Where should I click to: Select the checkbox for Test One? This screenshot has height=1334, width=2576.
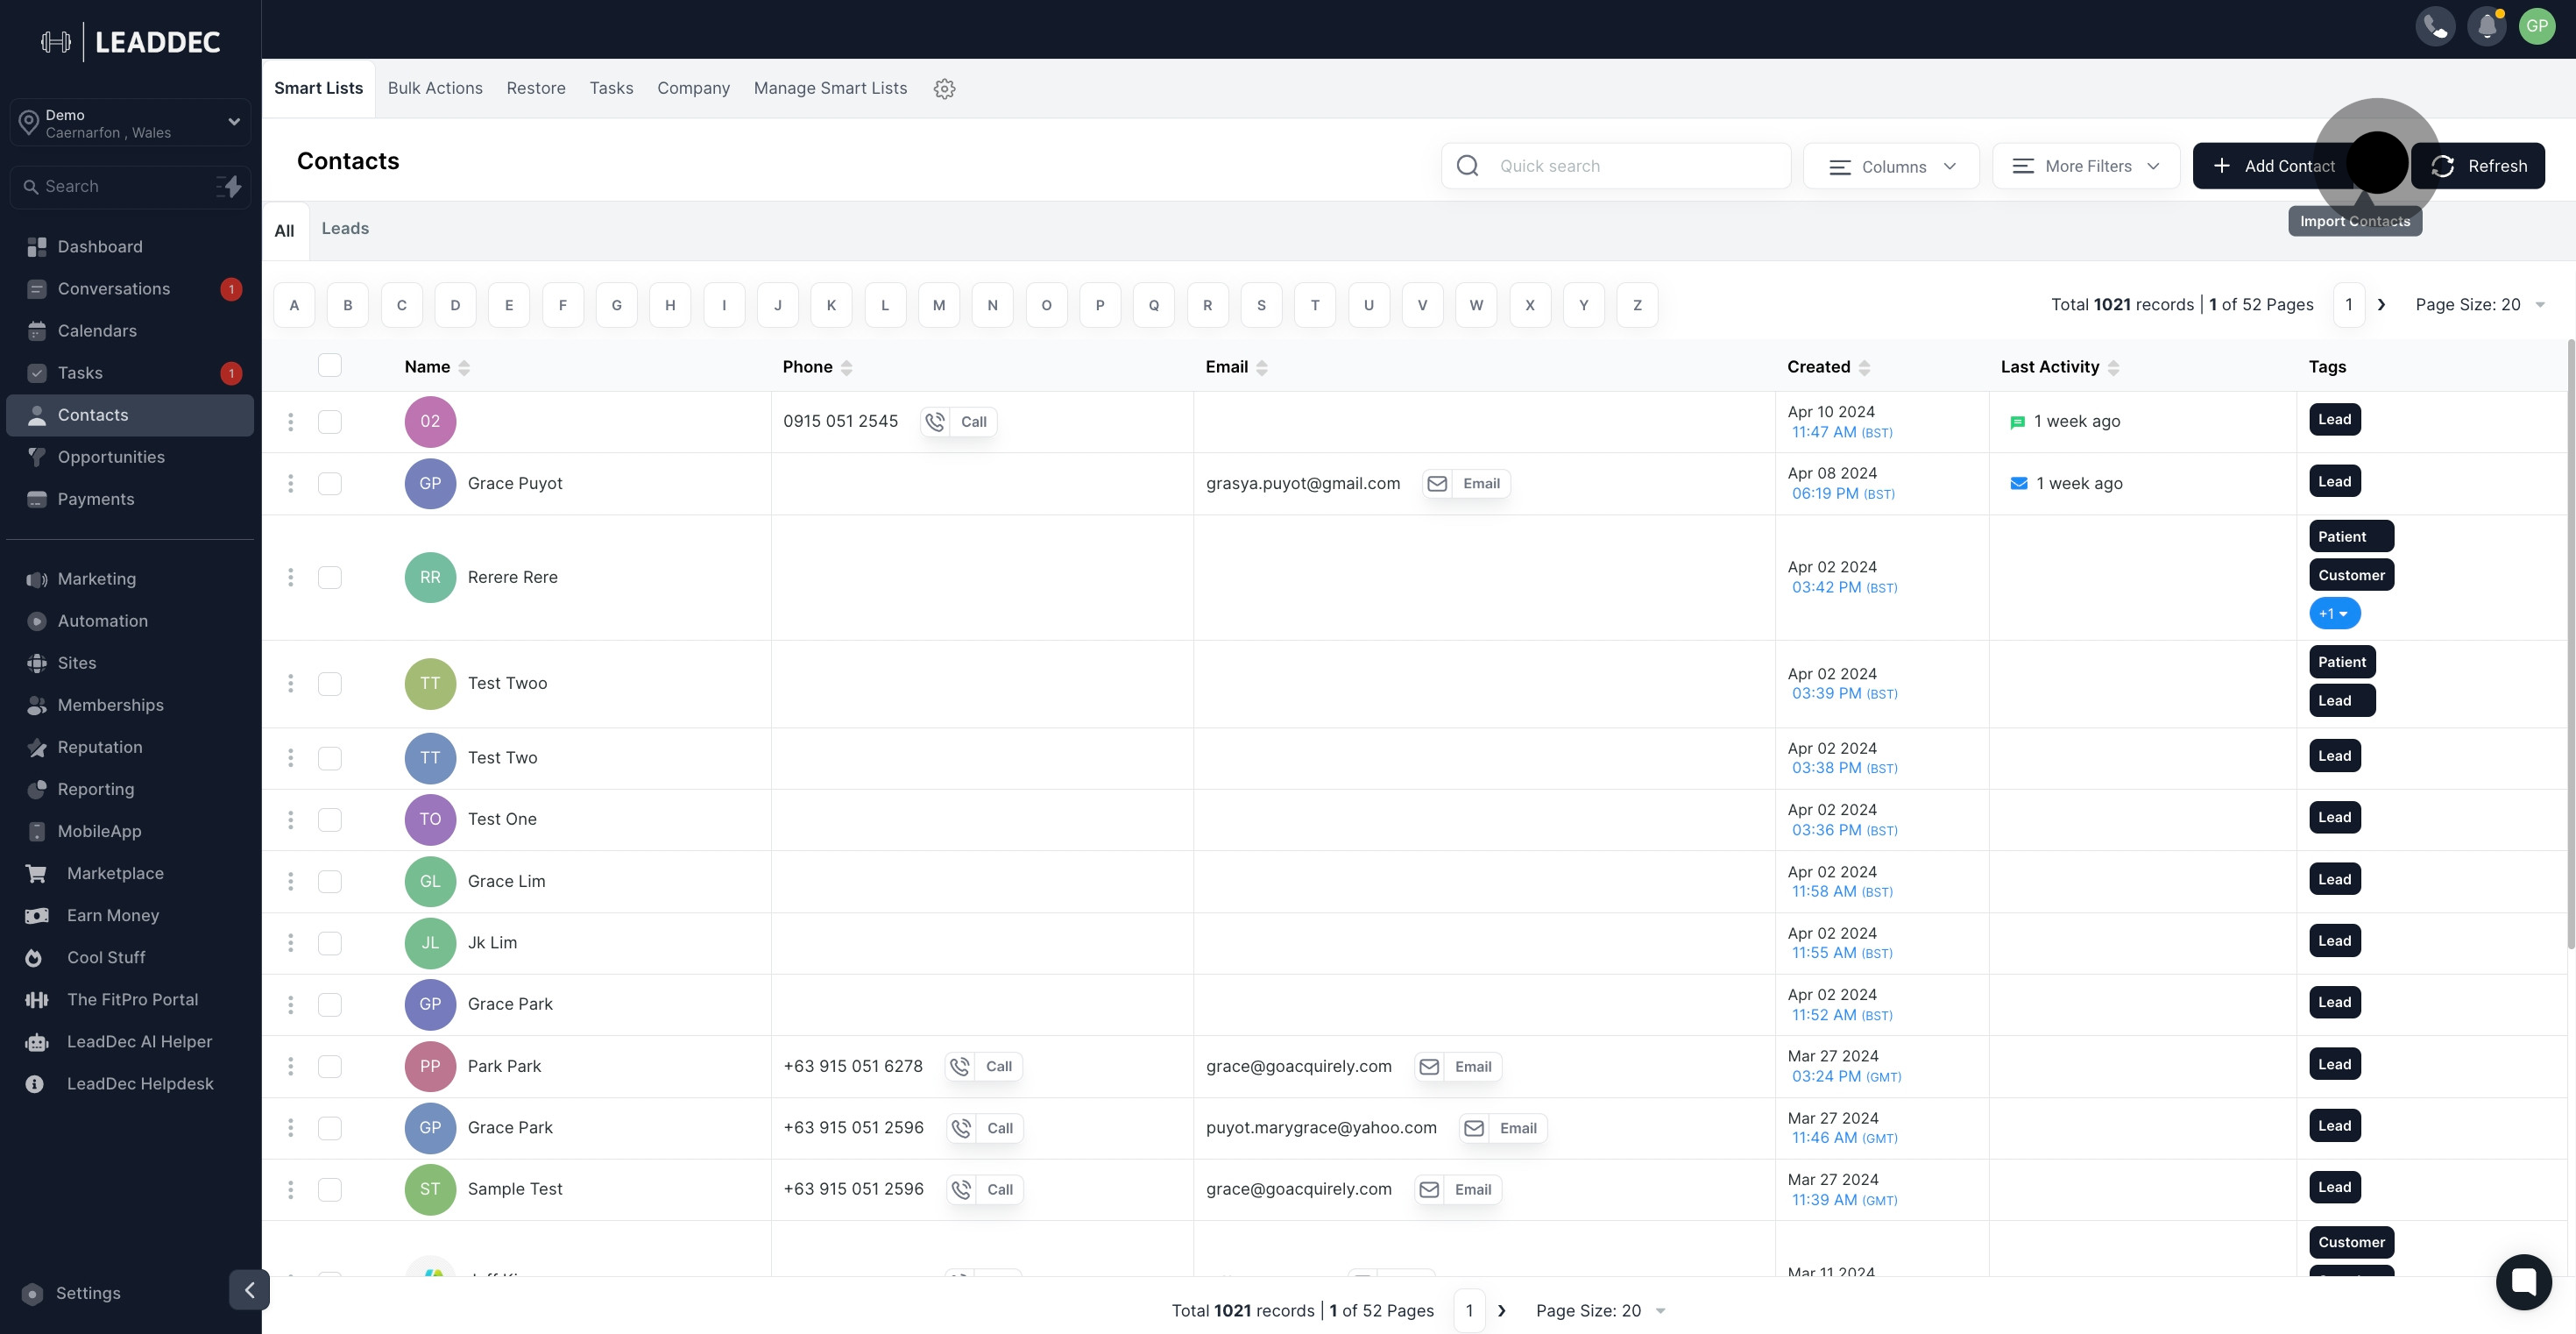click(330, 819)
